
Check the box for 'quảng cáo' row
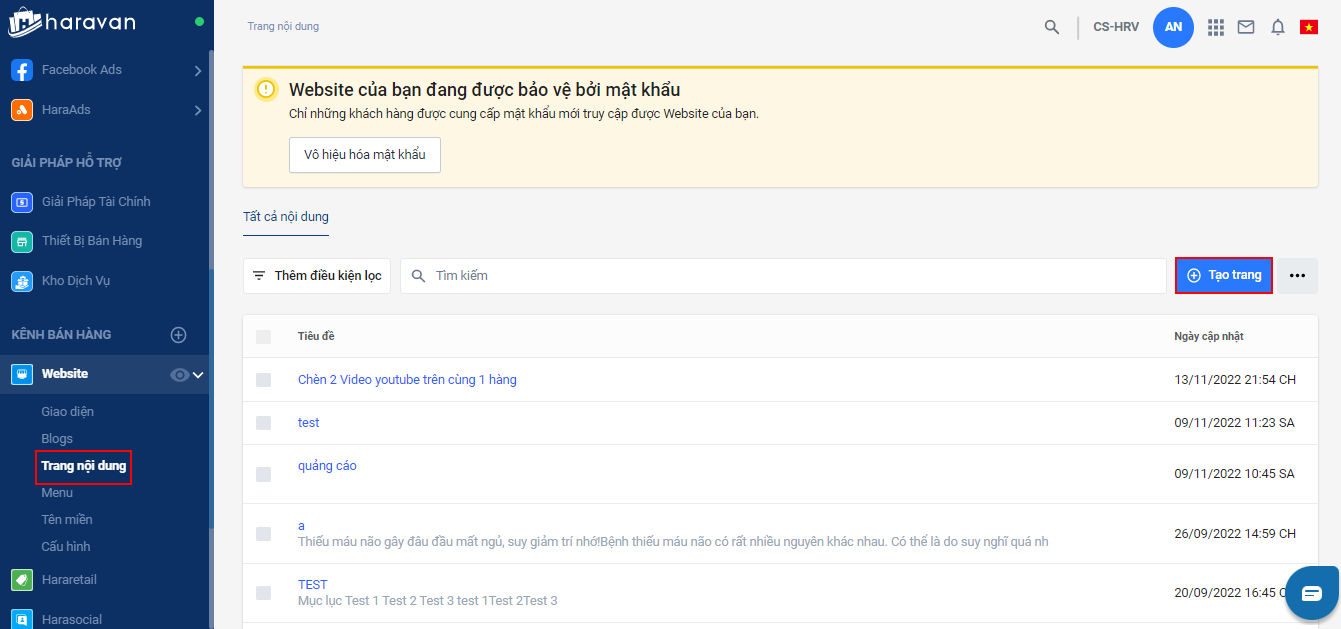tap(263, 474)
